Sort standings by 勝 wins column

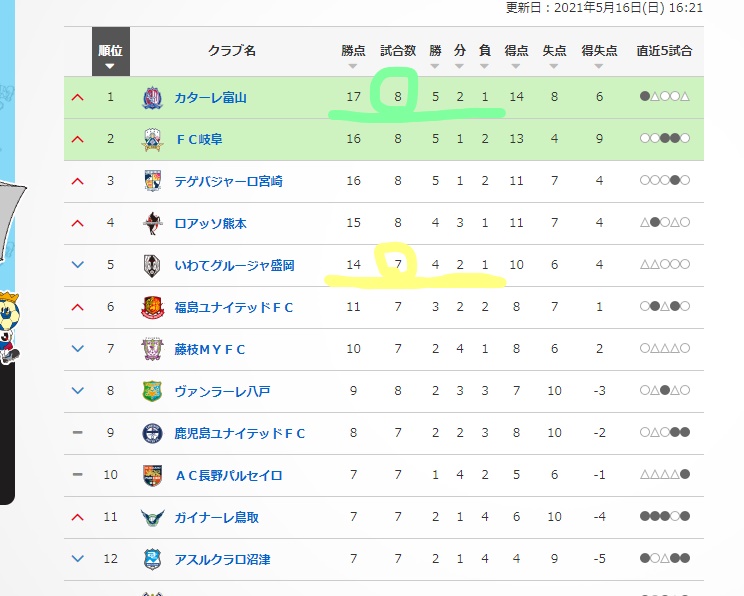tap(435, 55)
